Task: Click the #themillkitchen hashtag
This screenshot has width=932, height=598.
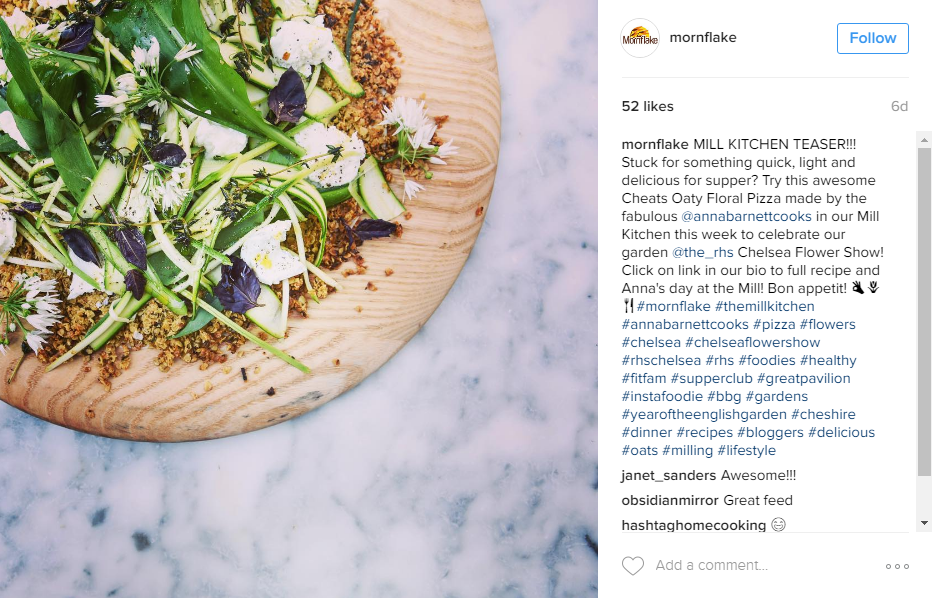Action: tap(764, 306)
